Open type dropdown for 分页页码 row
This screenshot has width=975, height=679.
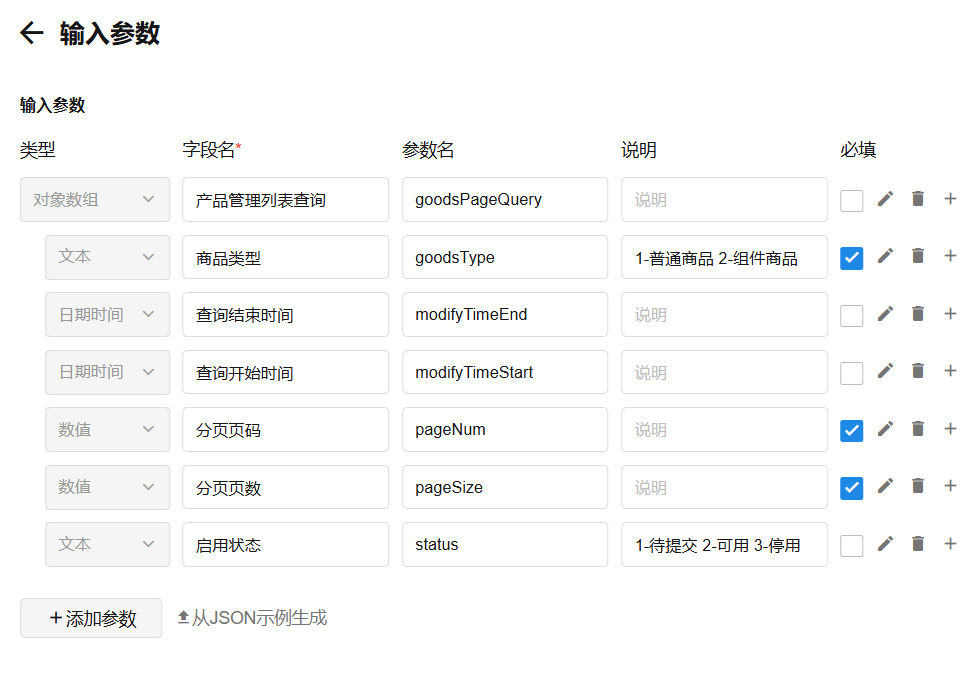coord(108,430)
